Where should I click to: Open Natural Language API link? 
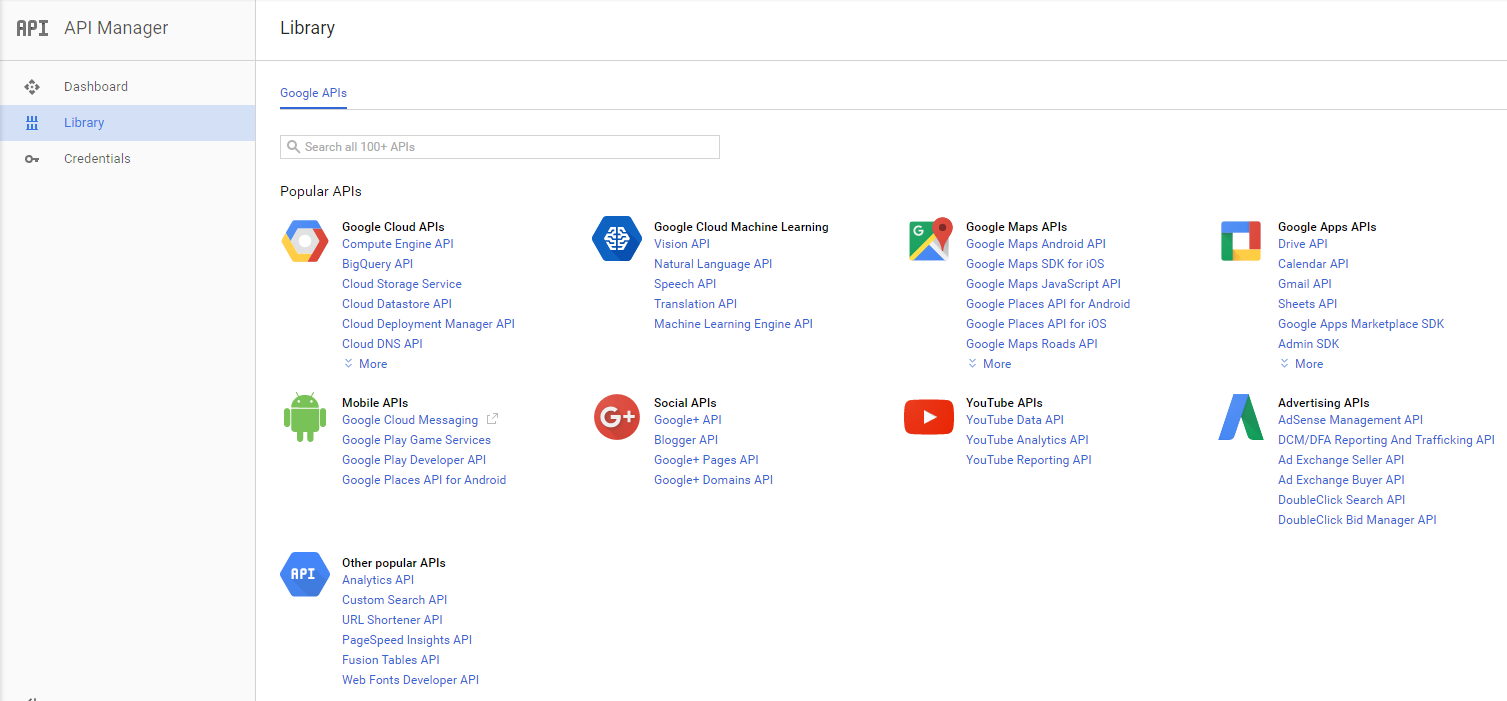point(713,264)
